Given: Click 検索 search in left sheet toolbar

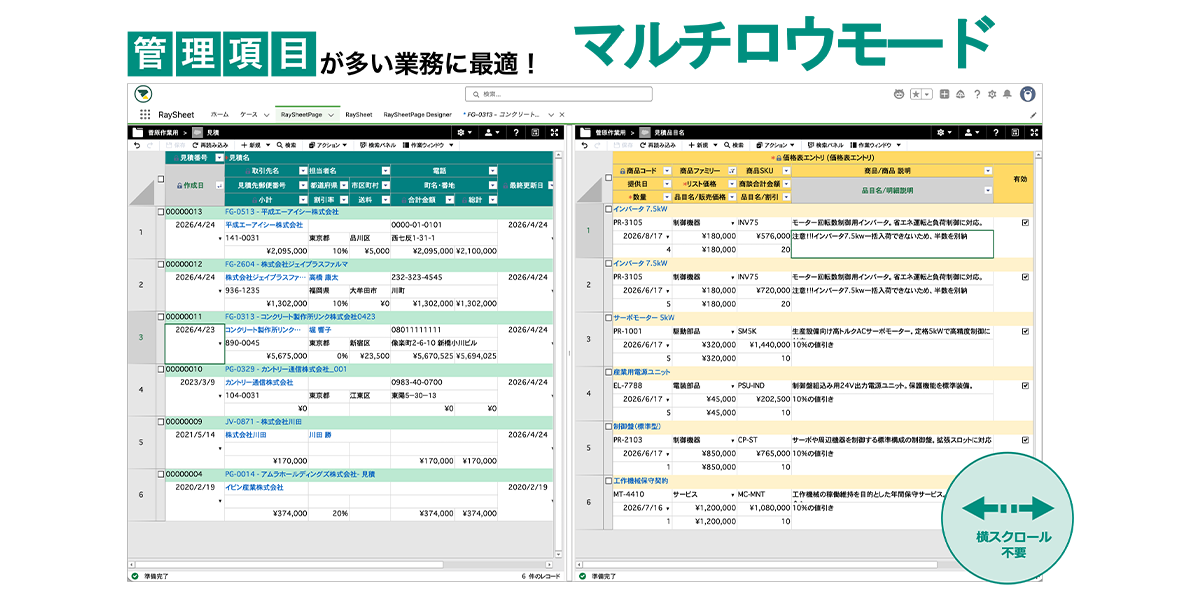Looking at the screenshot, I should coord(285,145).
